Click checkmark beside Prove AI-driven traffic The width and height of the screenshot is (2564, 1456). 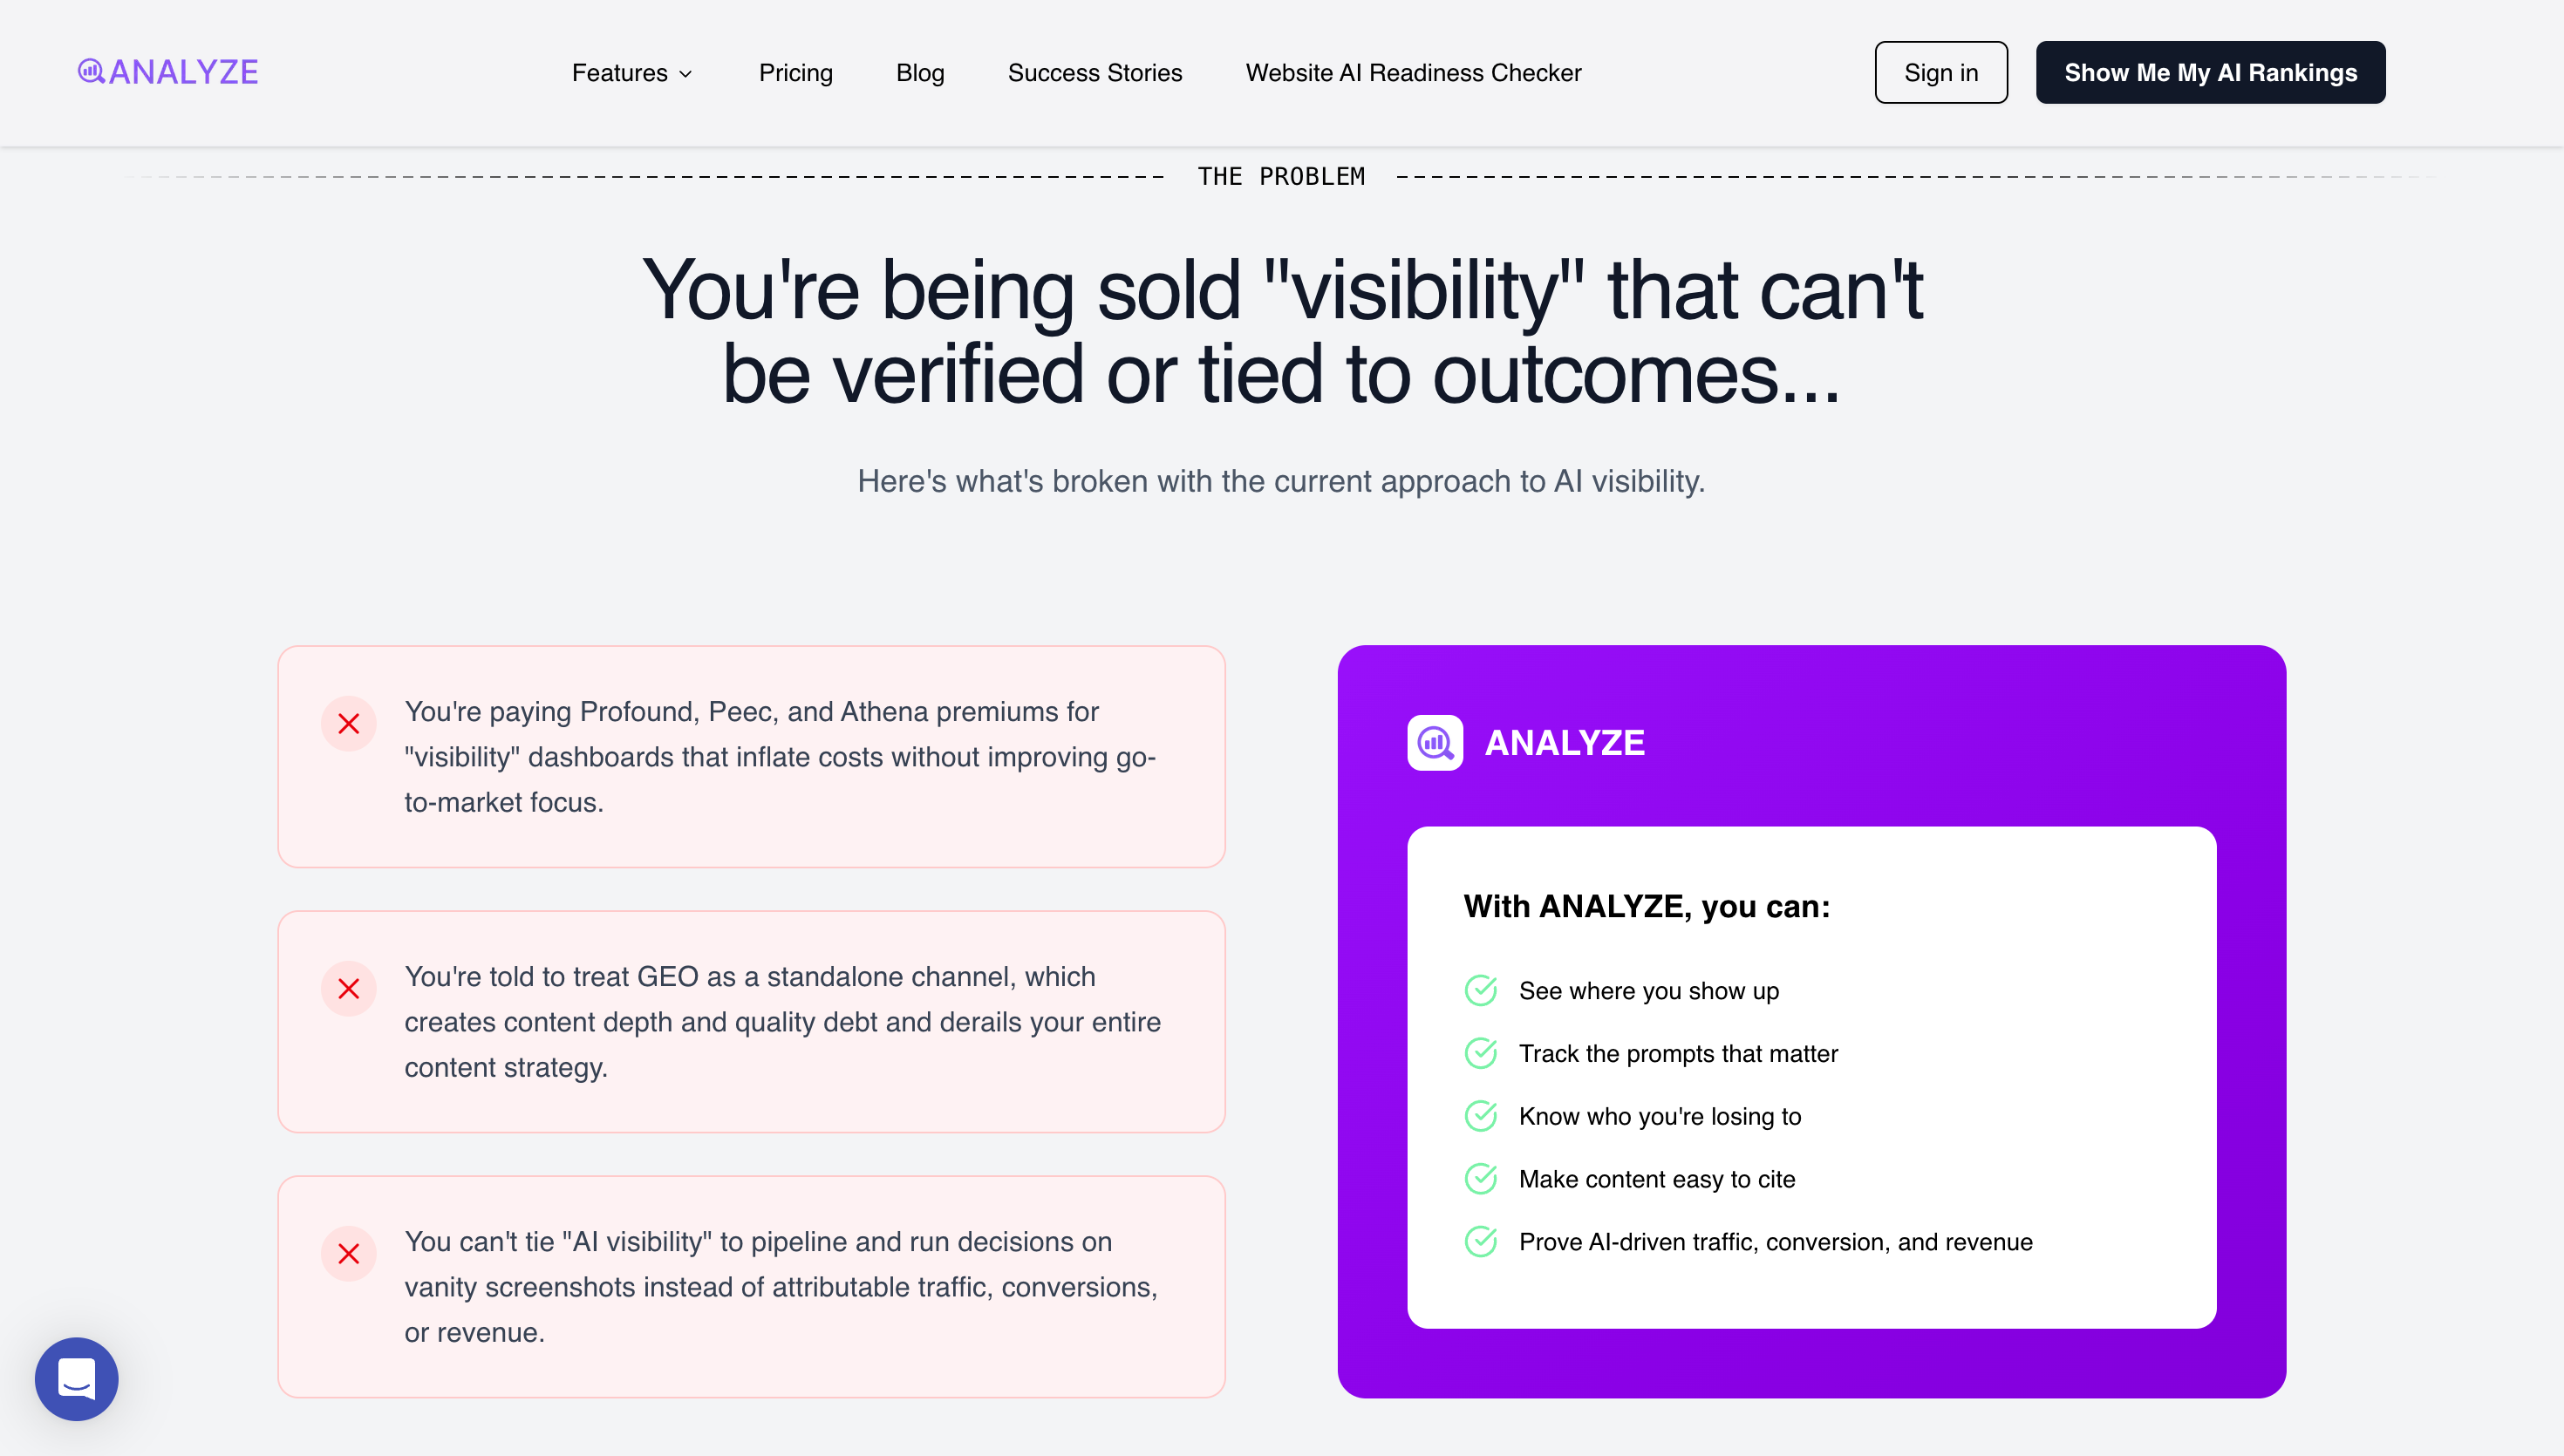[1480, 1242]
